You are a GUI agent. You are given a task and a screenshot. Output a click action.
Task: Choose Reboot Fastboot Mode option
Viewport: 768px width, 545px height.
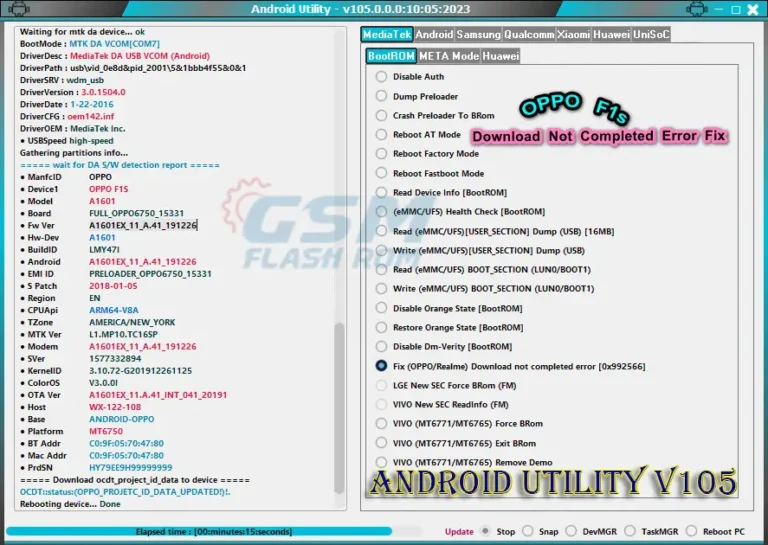[x=381, y=173]
